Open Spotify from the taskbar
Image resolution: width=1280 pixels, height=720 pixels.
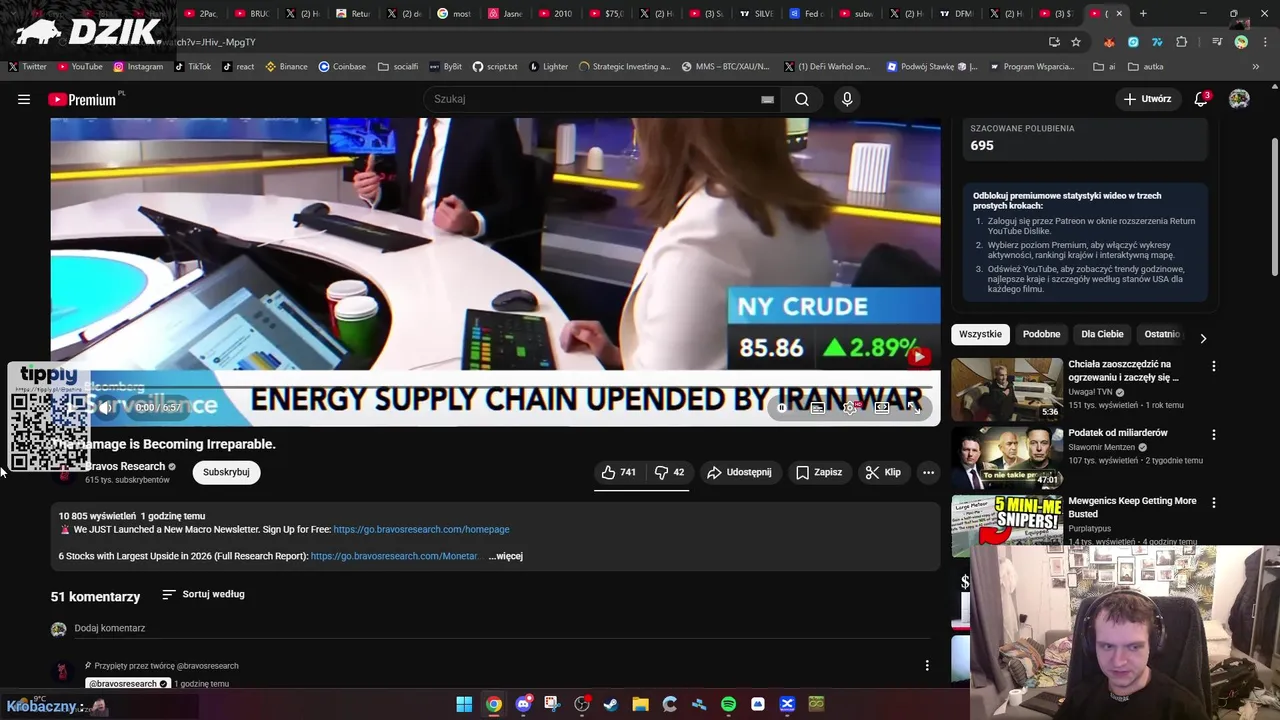[728, 704]
